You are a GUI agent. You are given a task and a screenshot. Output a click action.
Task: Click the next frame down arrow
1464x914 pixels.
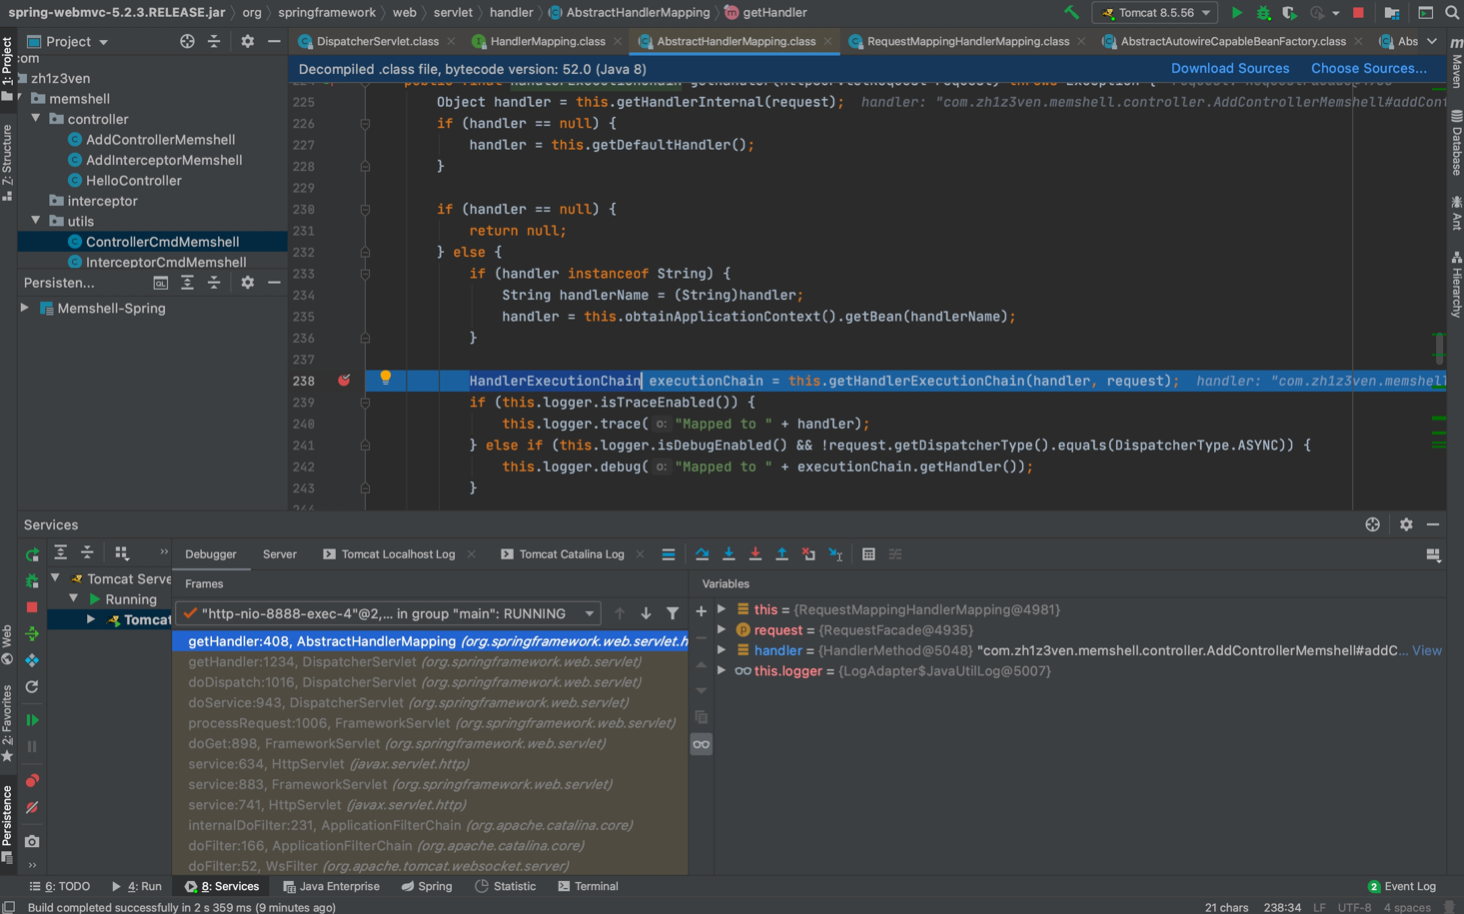646,613
